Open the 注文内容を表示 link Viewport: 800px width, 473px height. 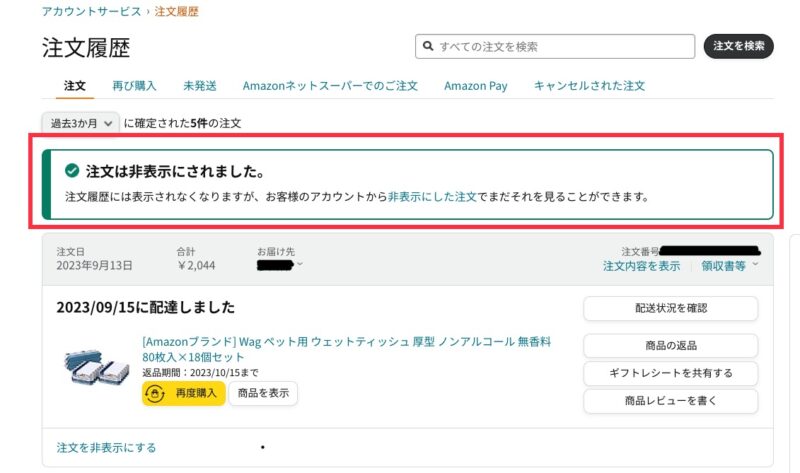[x=641, y=266]
